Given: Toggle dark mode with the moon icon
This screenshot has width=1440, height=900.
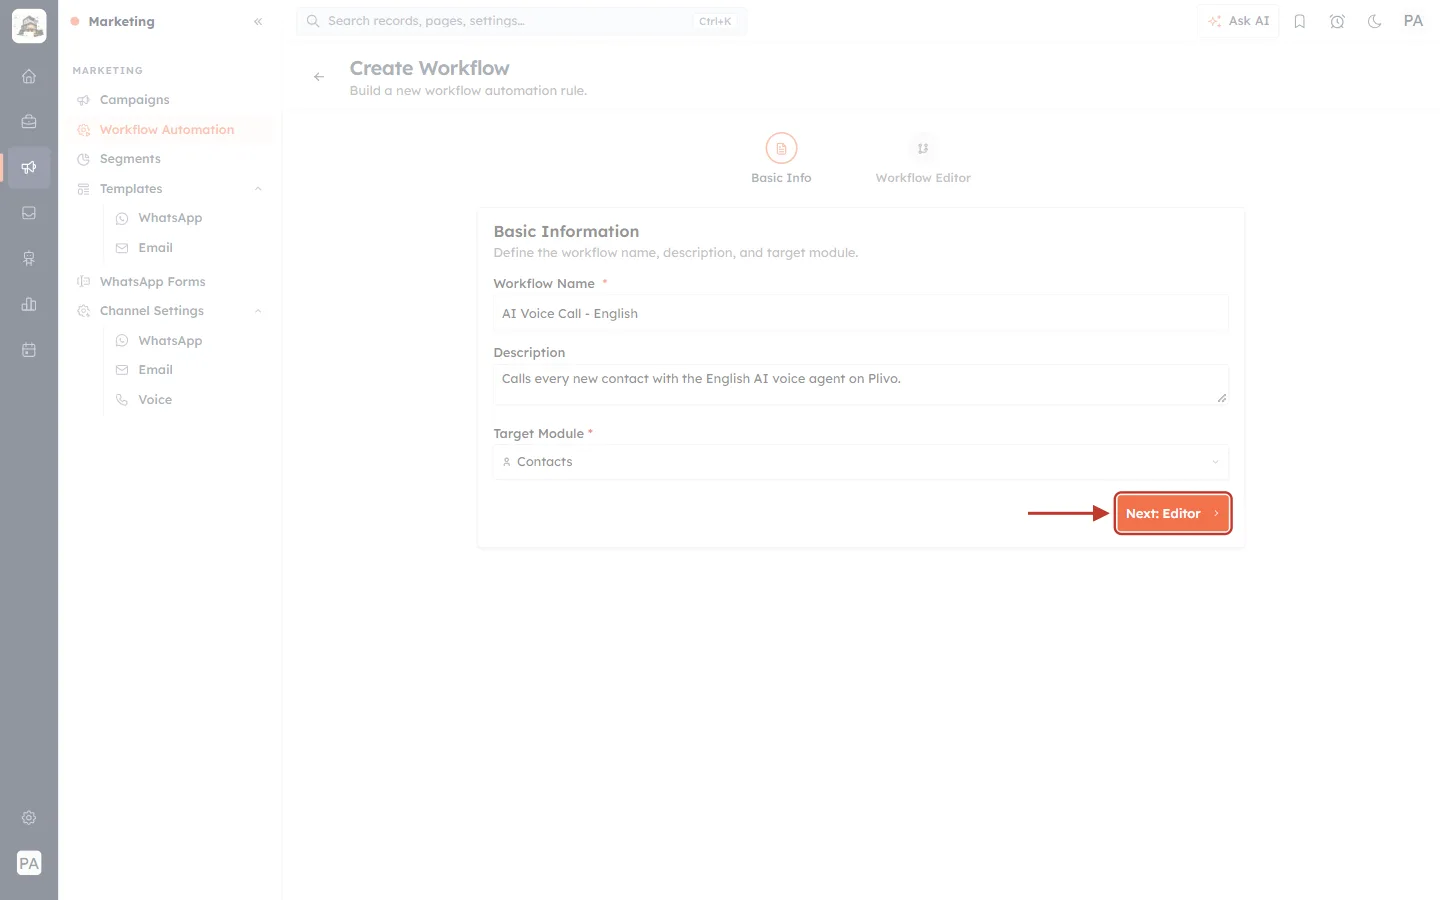Looking at the screenshot, I should tap(1375, 21).
